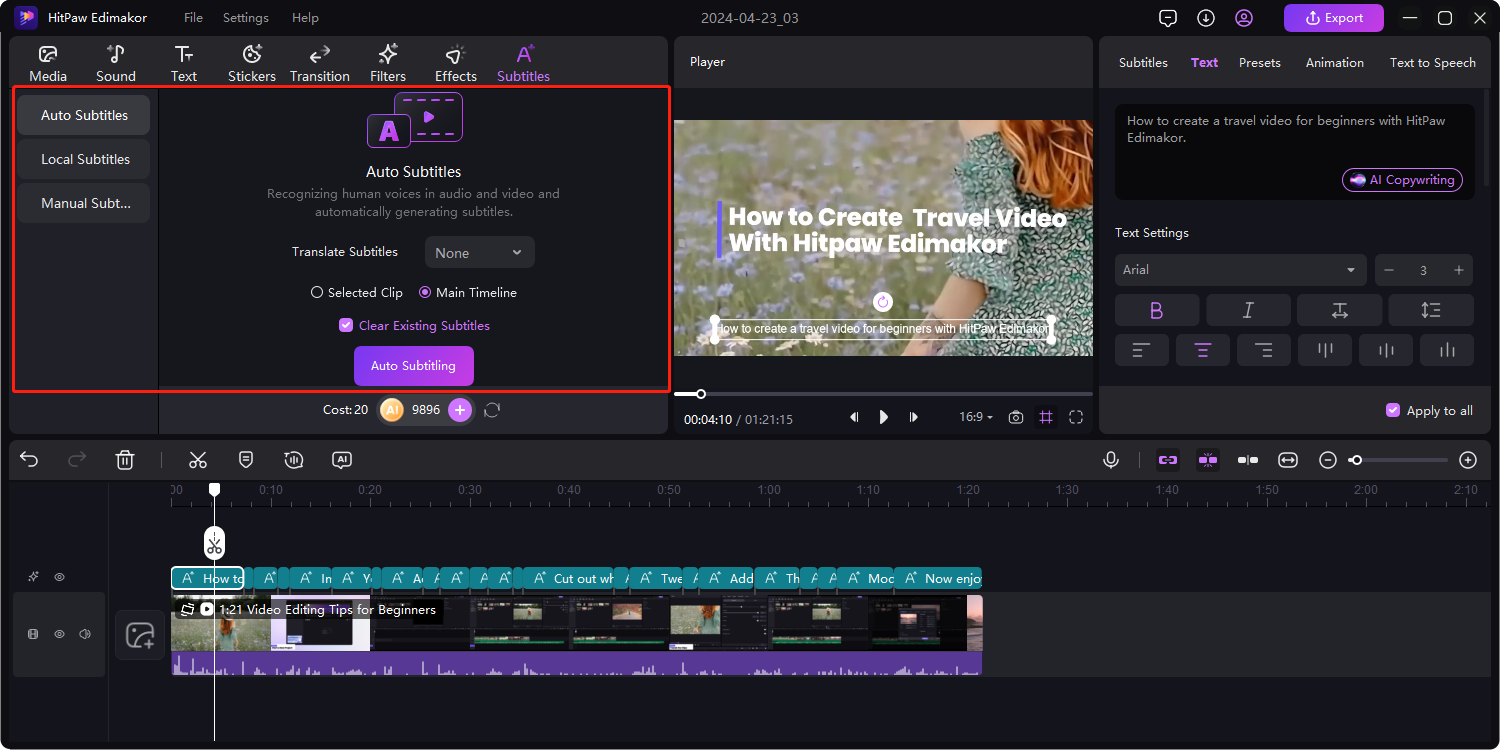Align text to the right
Screen dimensions: 1500x750
(x=1264, y=350)
